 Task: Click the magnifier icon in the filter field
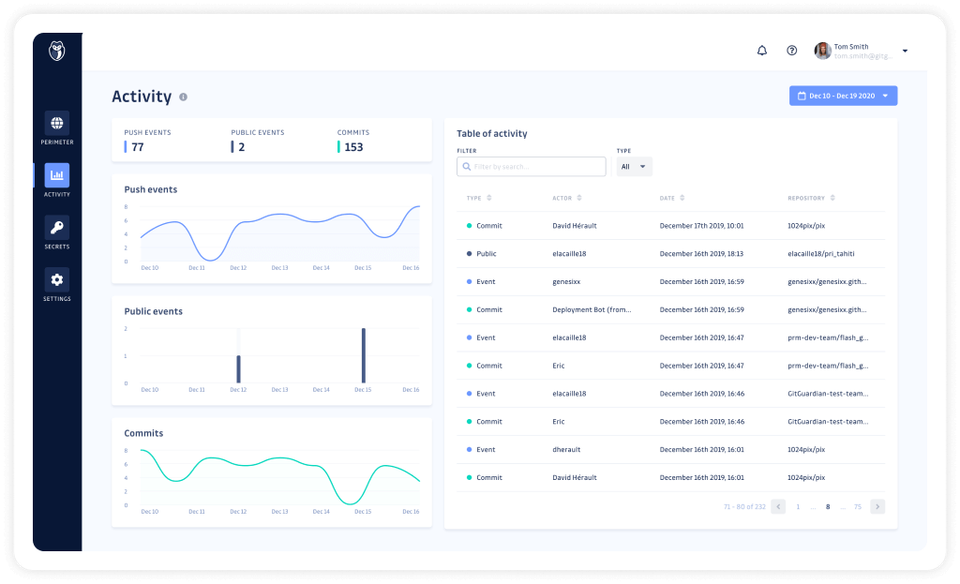(466, 166)
